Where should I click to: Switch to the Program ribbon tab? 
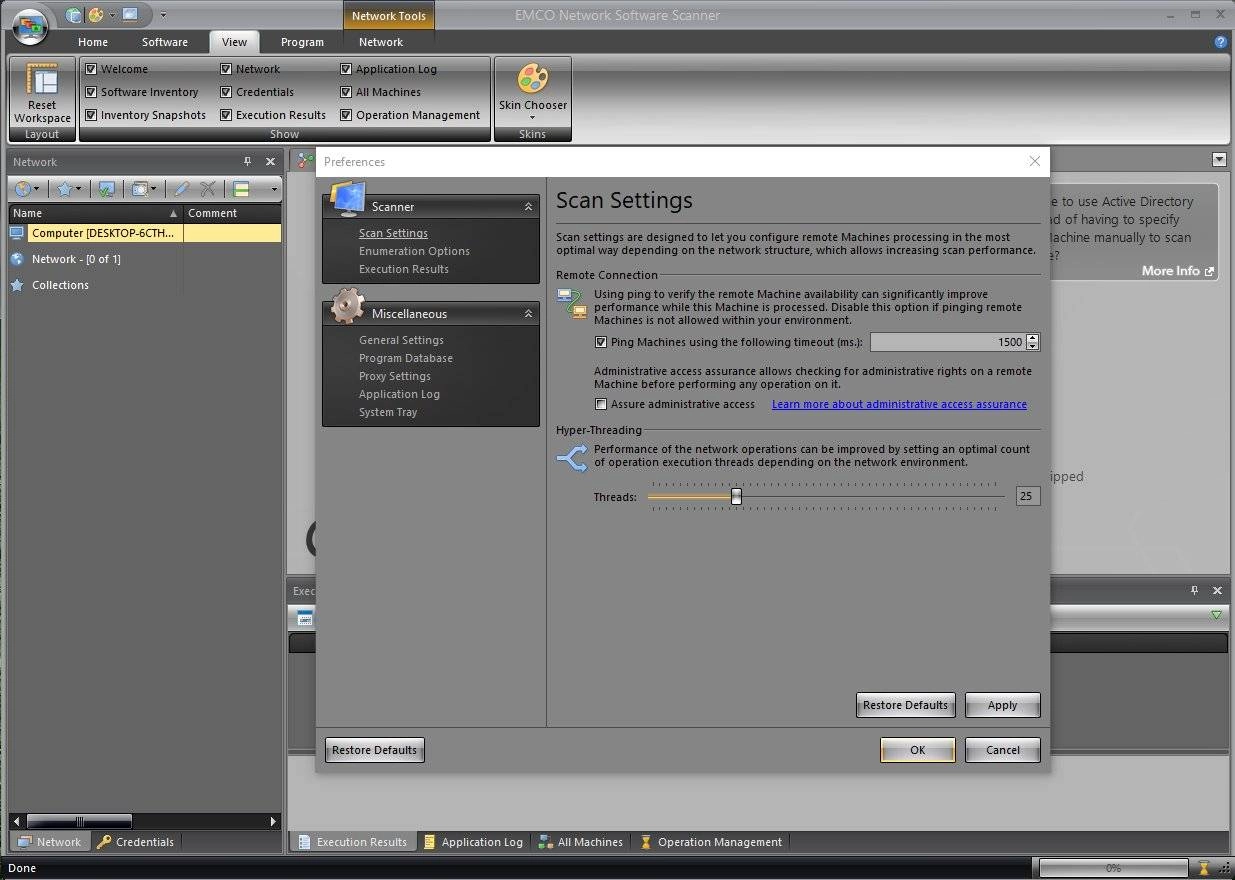coord(302,42)
